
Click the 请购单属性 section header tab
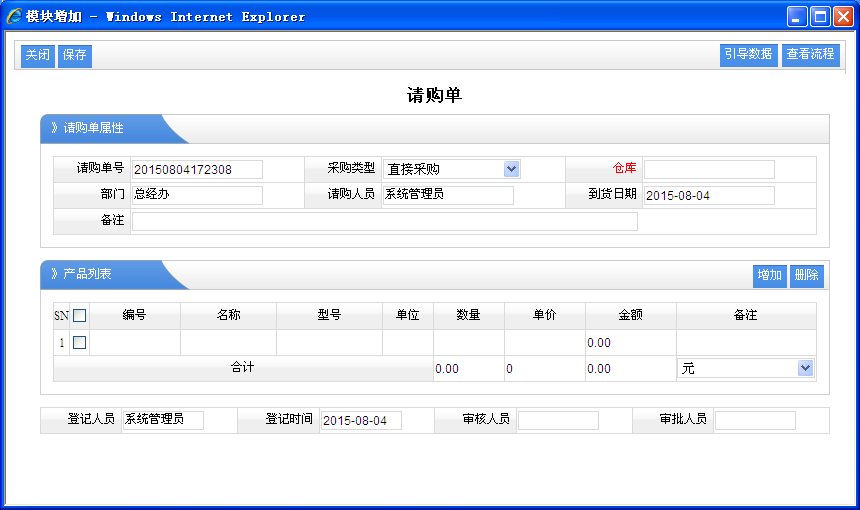[x=95, y=128]
